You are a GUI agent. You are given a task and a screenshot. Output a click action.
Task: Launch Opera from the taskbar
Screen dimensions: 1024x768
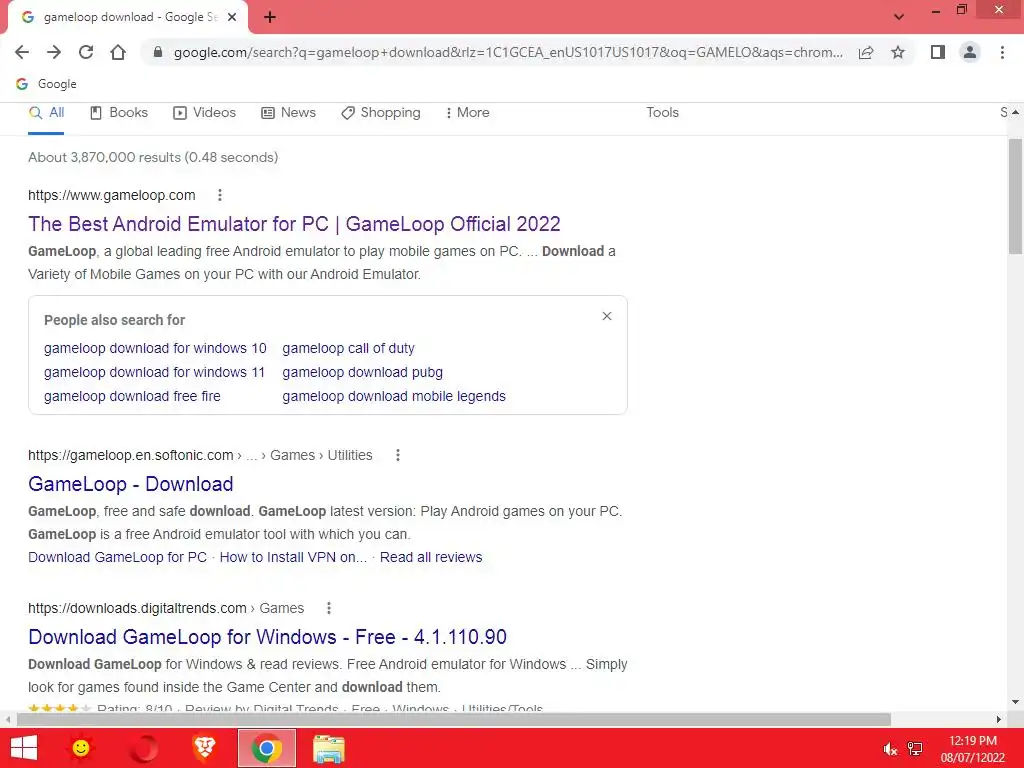[x=144, y=748]
